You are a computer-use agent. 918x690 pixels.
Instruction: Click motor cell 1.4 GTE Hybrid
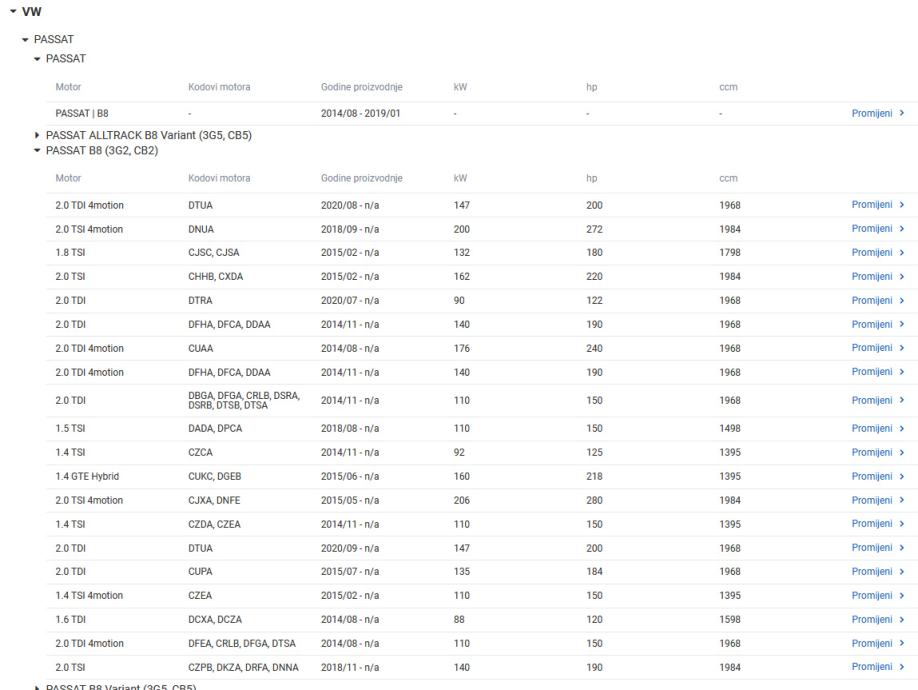[x=87, y=476]
